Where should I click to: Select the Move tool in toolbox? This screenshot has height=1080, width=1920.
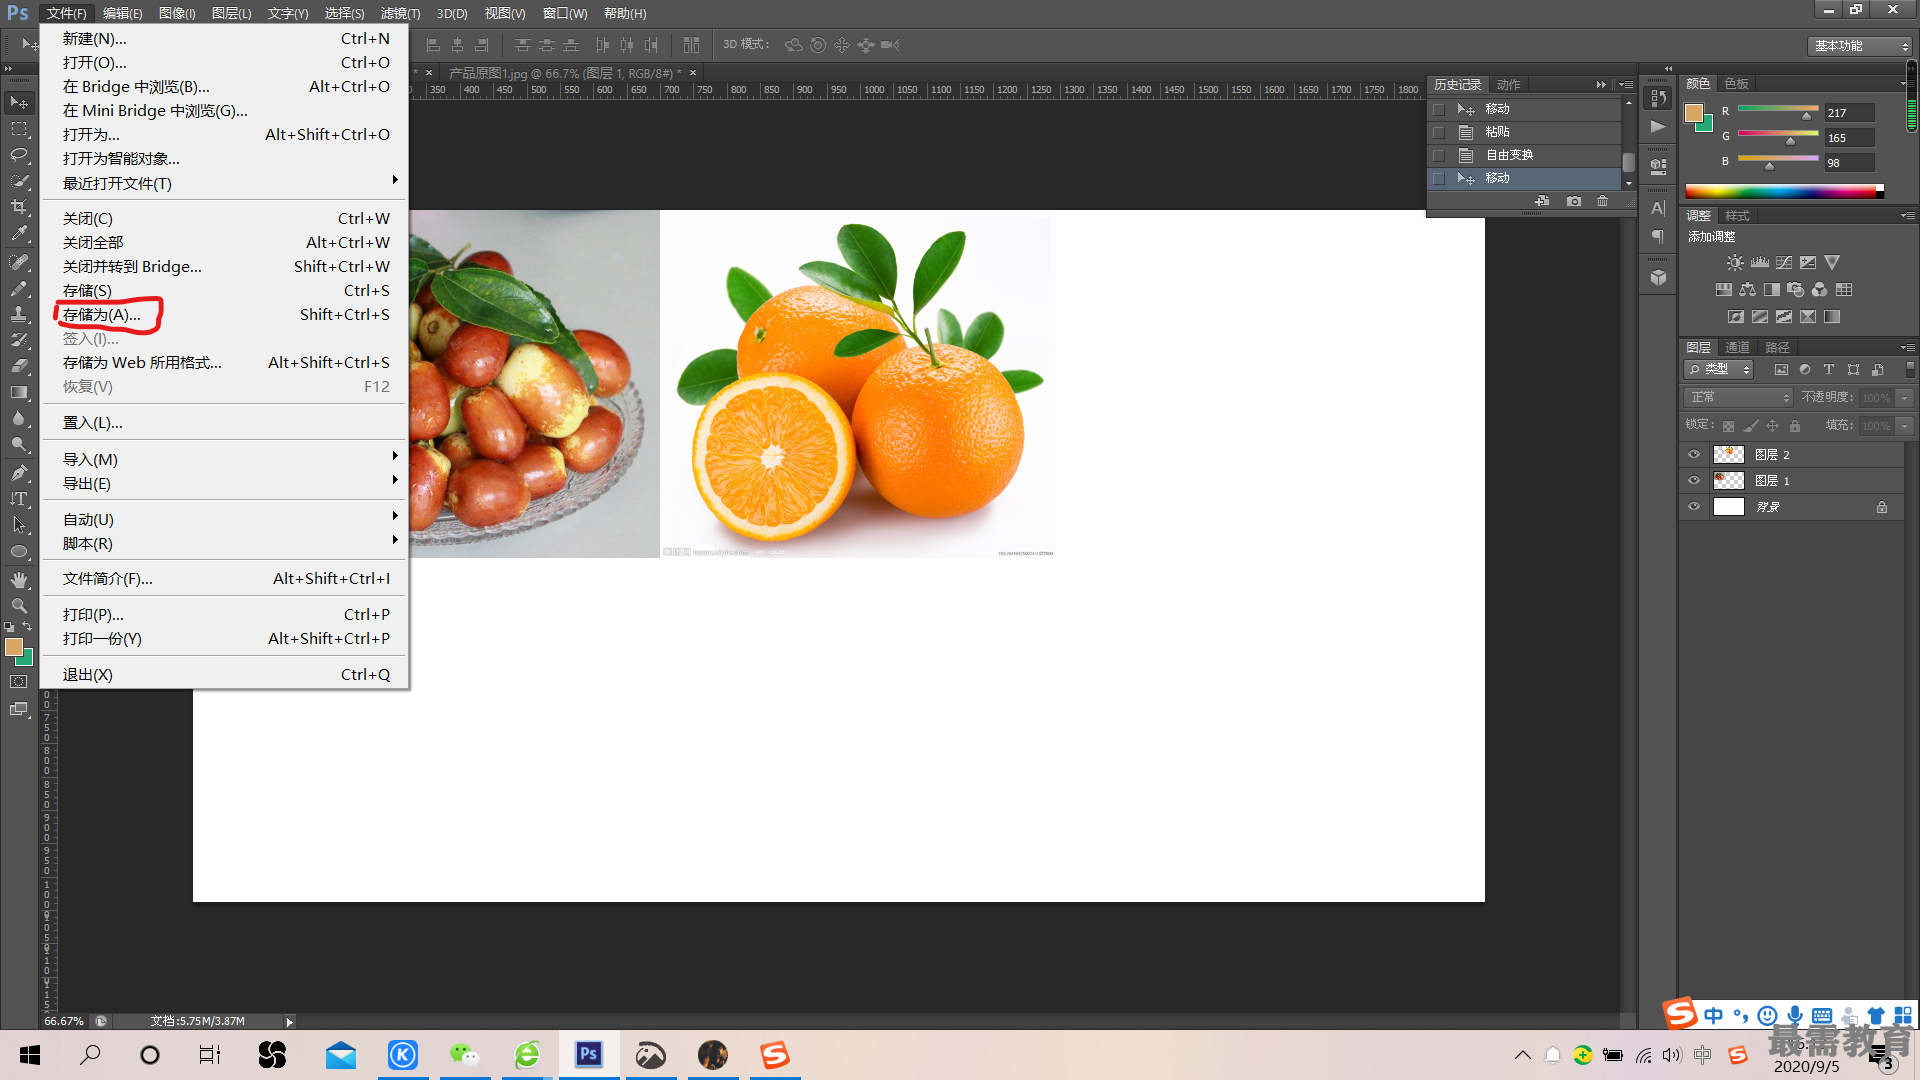click(x=19, y=103)
